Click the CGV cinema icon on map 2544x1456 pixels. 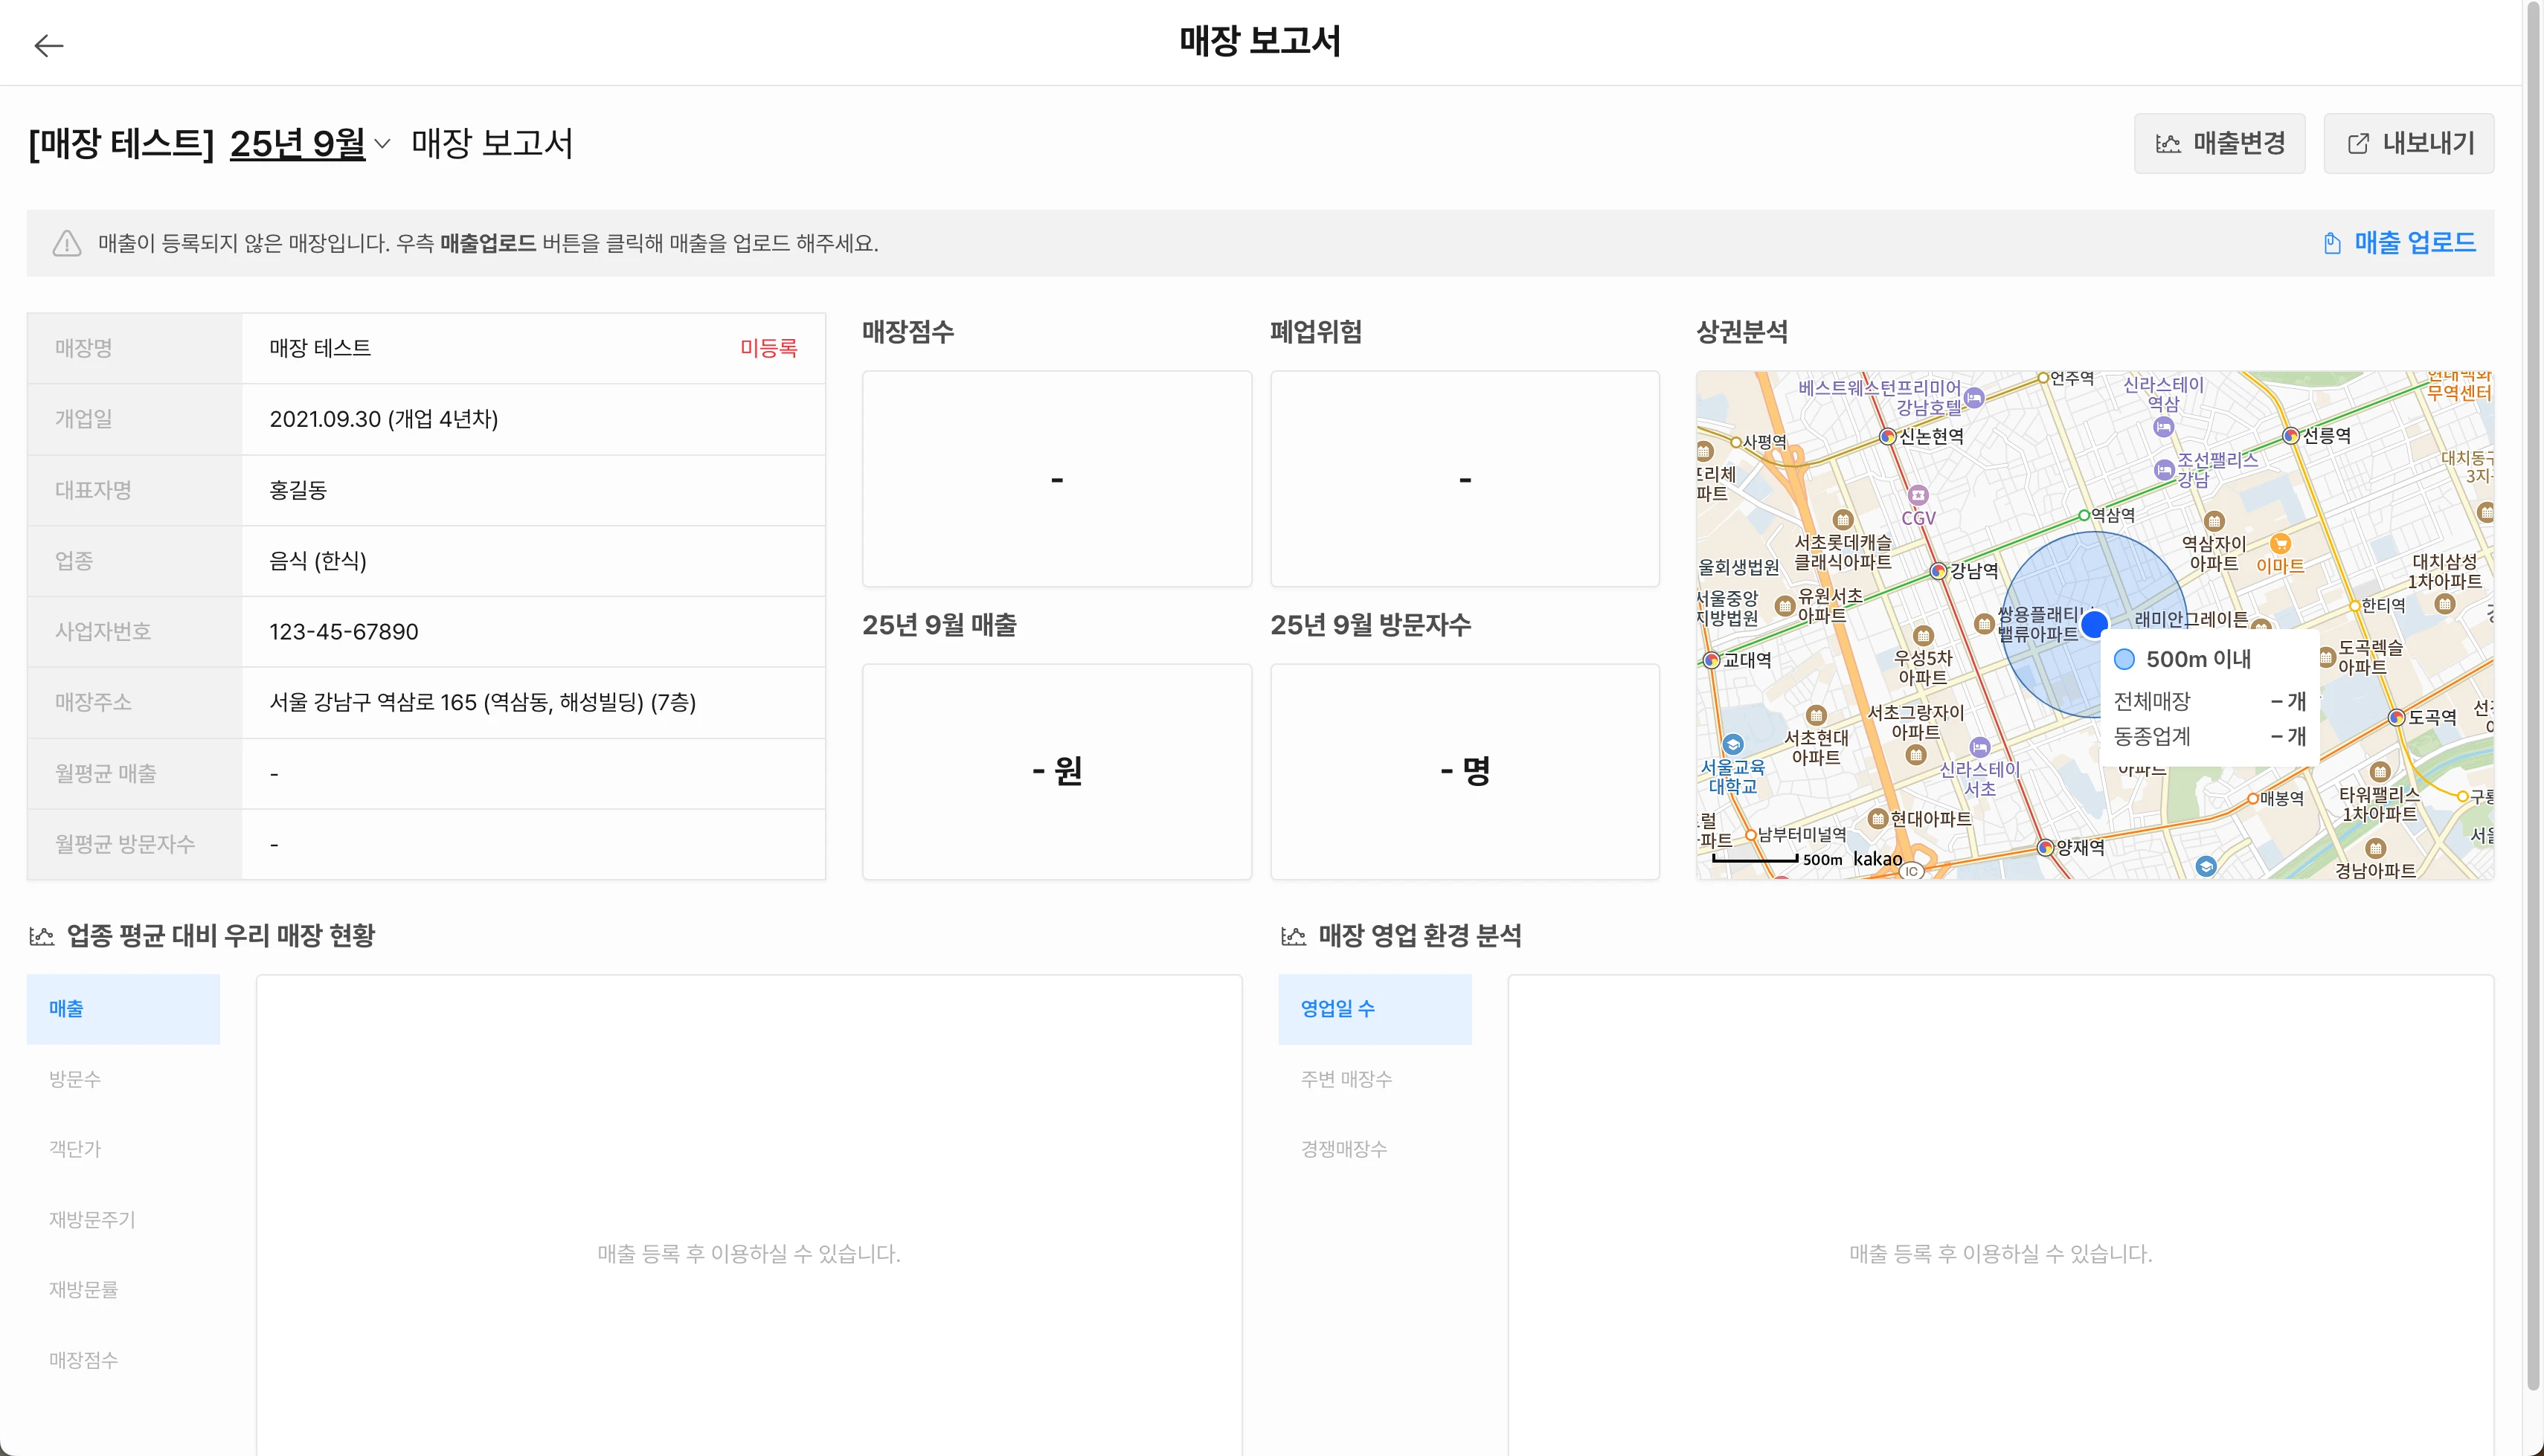1918,495
